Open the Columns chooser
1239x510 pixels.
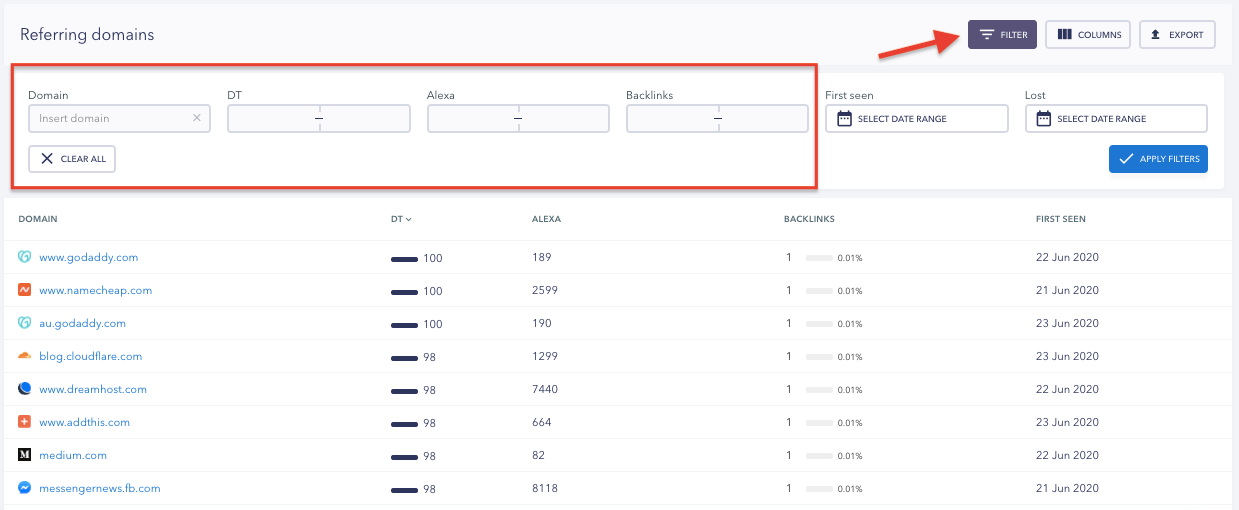click(1087, 35)
